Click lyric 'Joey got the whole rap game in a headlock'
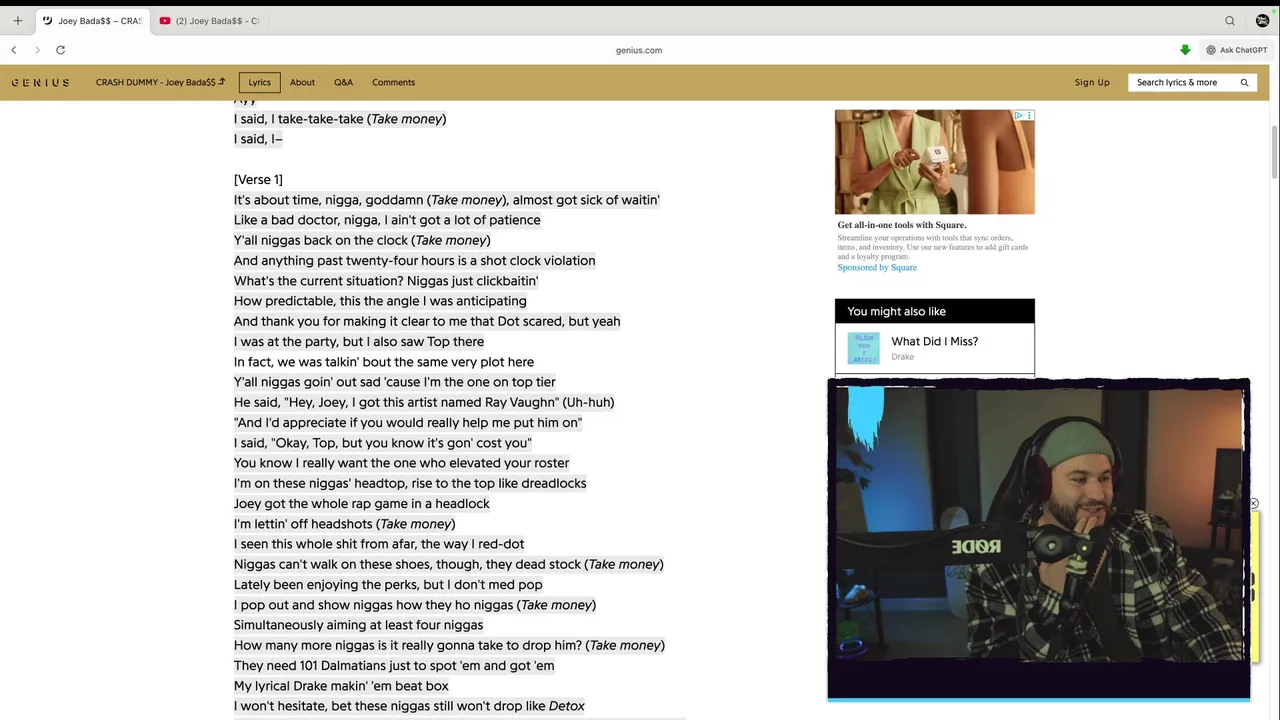 point(362,503)
